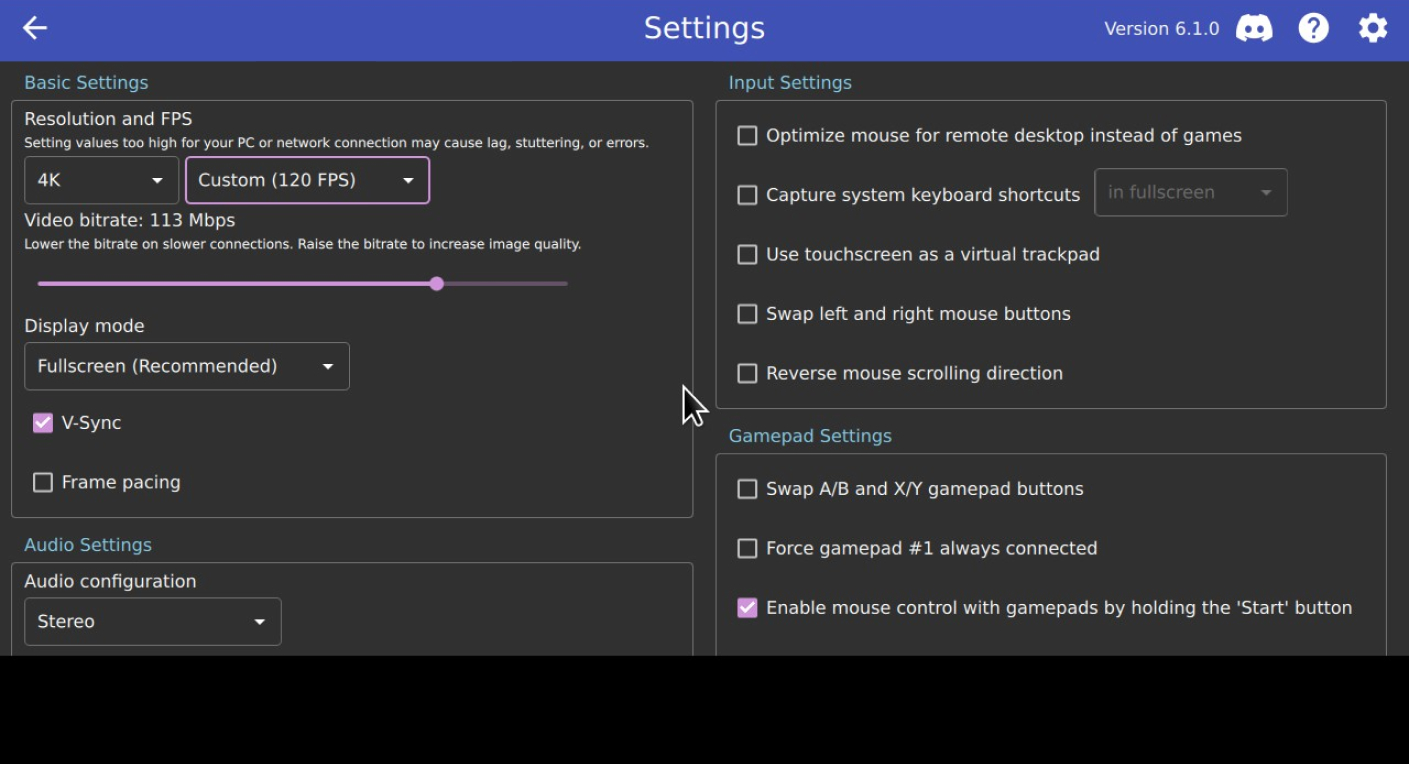Open the 'in fullscreen' dropdown

point(1190,192)
